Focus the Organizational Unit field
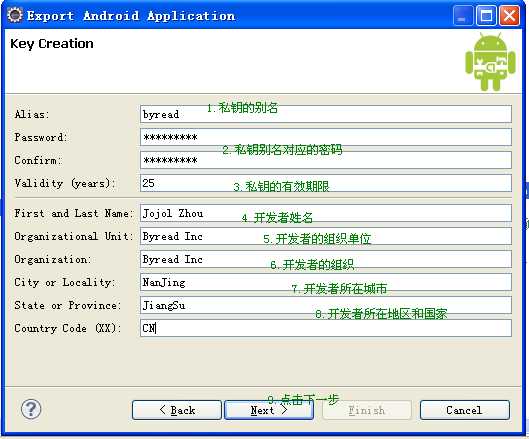The image size is (529, 439). (326, 236)
